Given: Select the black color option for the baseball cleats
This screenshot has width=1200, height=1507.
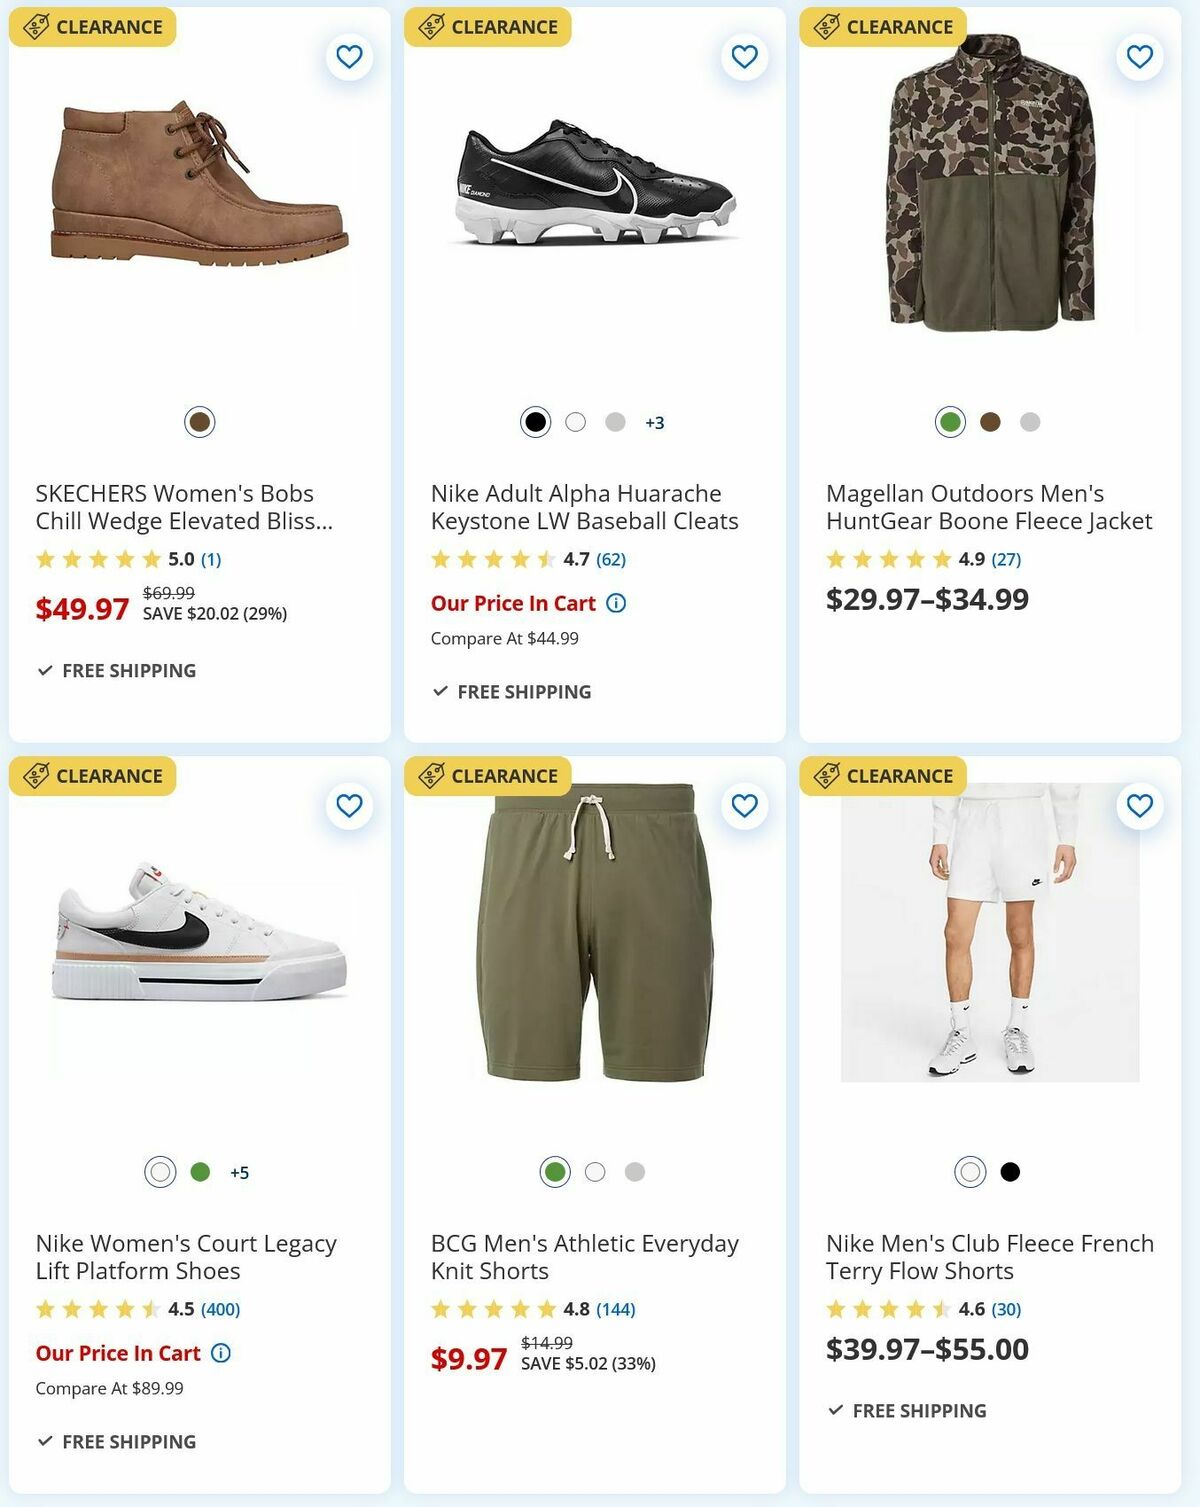Looking at the screenshot, I should click(536, 422).
